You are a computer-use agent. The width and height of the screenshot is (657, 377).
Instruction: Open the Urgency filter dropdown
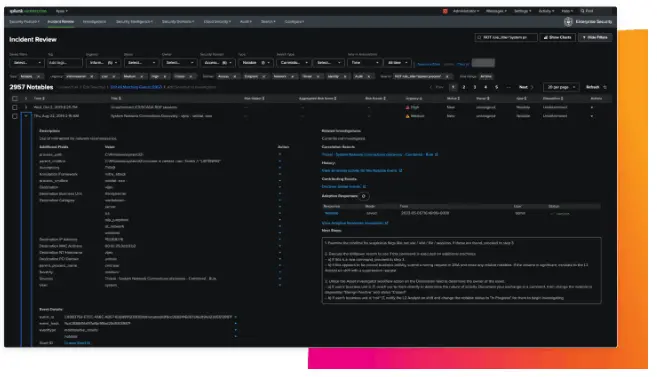coord(103,63)
